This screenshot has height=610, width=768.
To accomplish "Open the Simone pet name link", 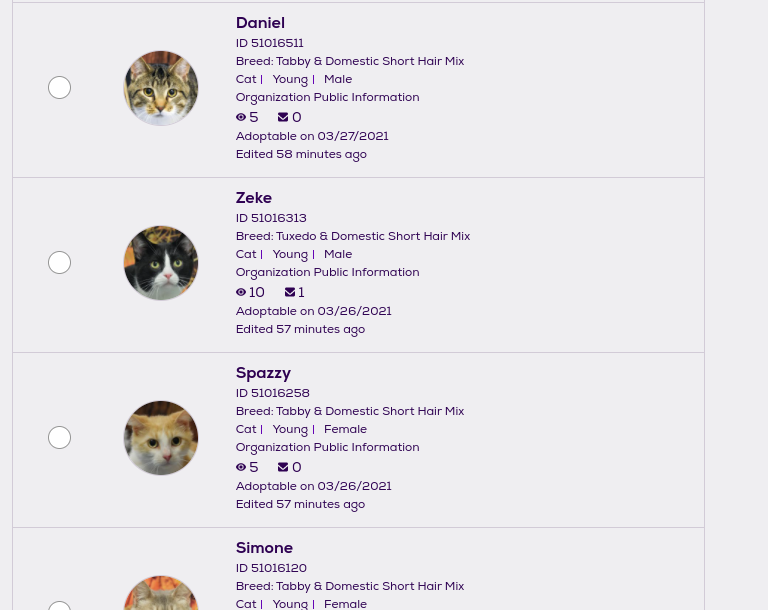I will [264, 548].
